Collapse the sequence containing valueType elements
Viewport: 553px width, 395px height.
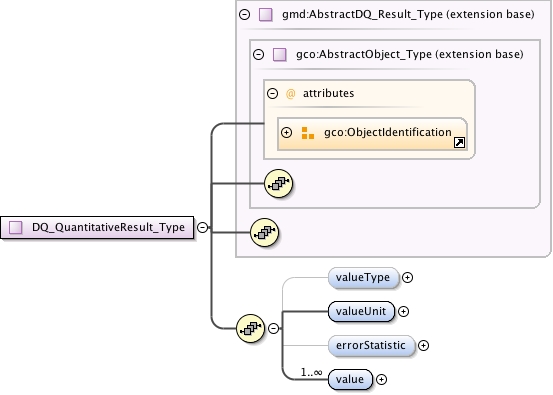click(273, 328)
